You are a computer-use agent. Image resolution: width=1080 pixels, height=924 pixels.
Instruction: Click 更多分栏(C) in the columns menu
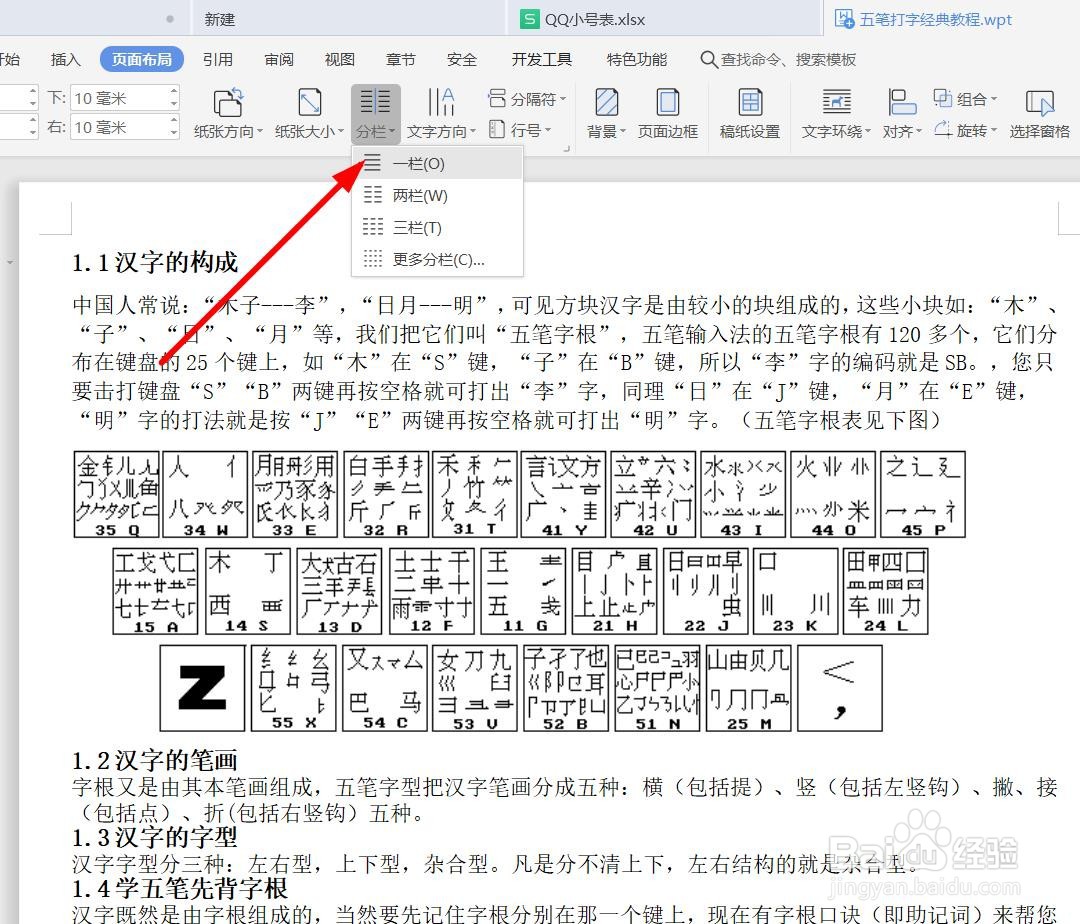pyautogui.click(x=428, y=259)
